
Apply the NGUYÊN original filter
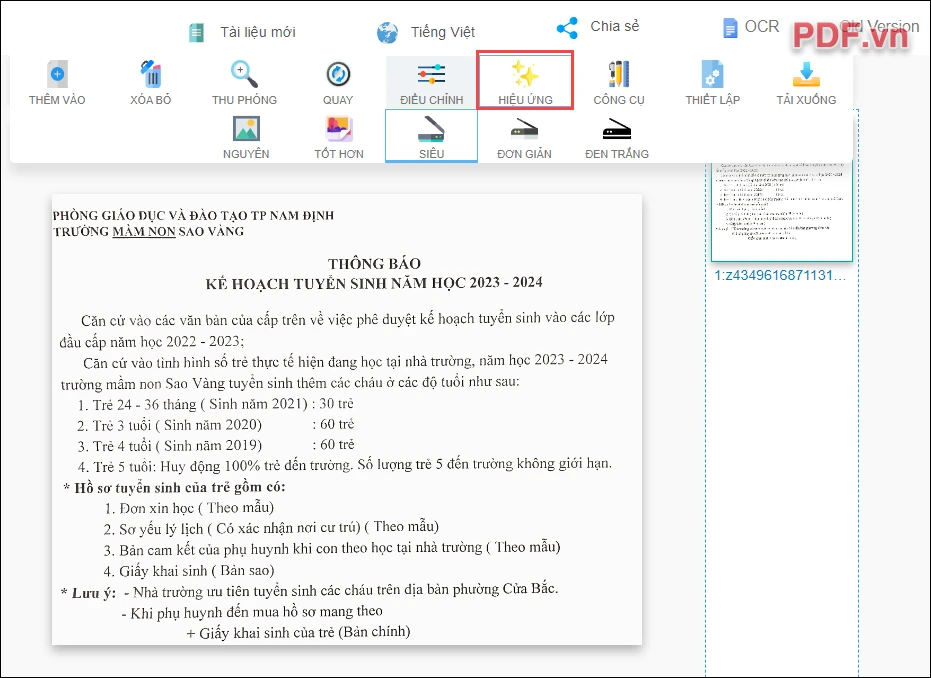(246, 137)
